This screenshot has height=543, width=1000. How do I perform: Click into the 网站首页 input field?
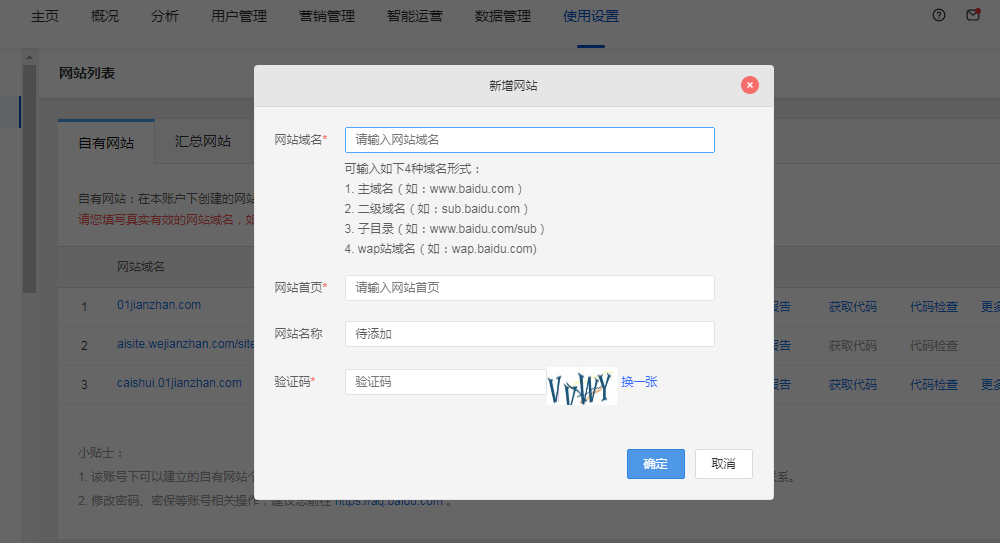[529, 288]
